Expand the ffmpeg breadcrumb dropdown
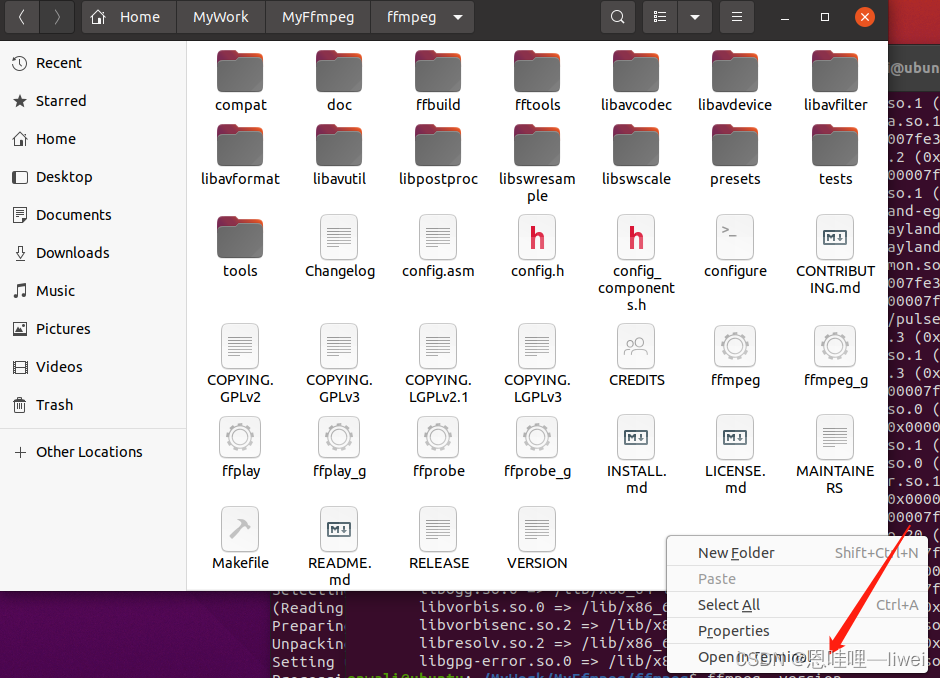 (x=457, y=17)
